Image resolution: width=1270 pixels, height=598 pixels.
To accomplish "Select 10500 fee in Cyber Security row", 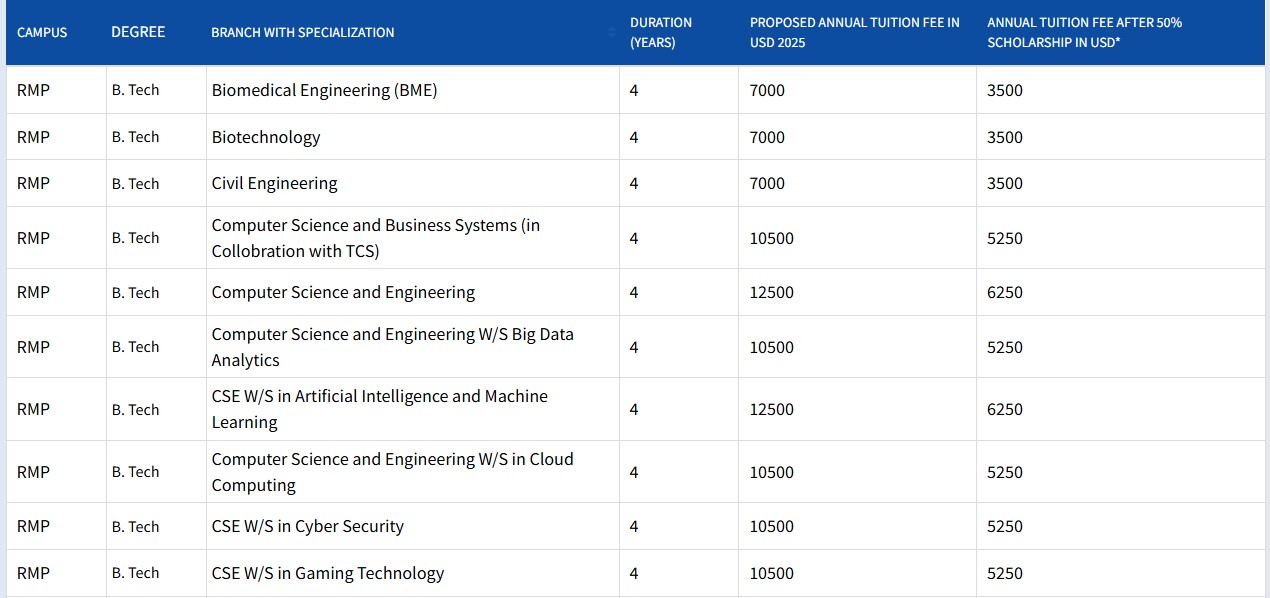I will [772, 526].
